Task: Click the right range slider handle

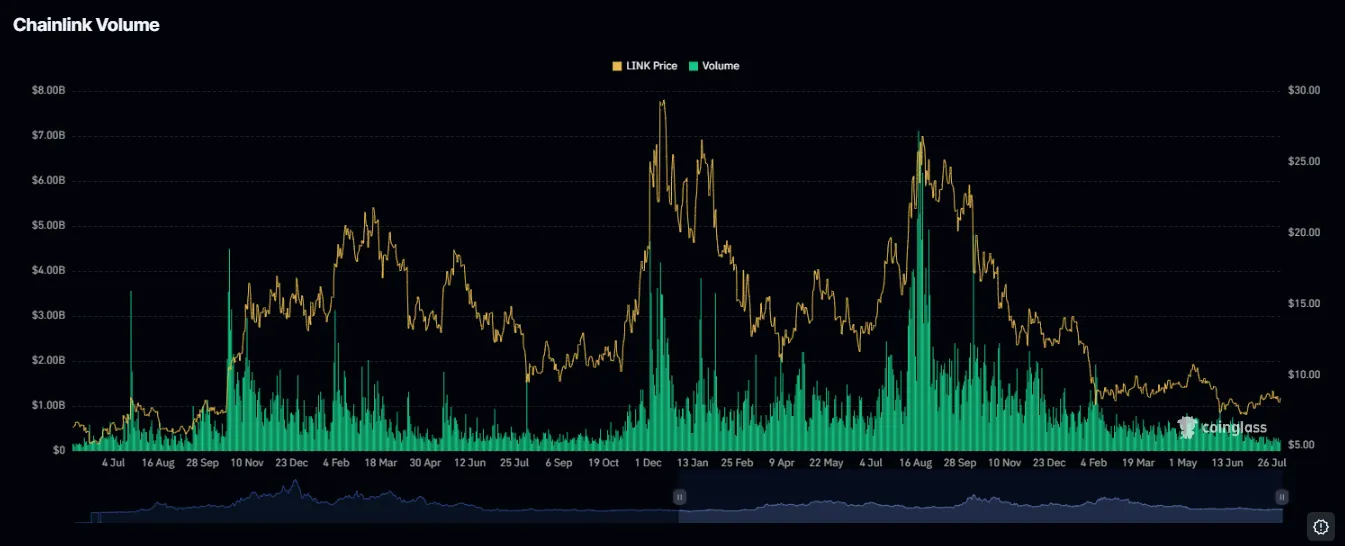Action: pos(1282,496)
